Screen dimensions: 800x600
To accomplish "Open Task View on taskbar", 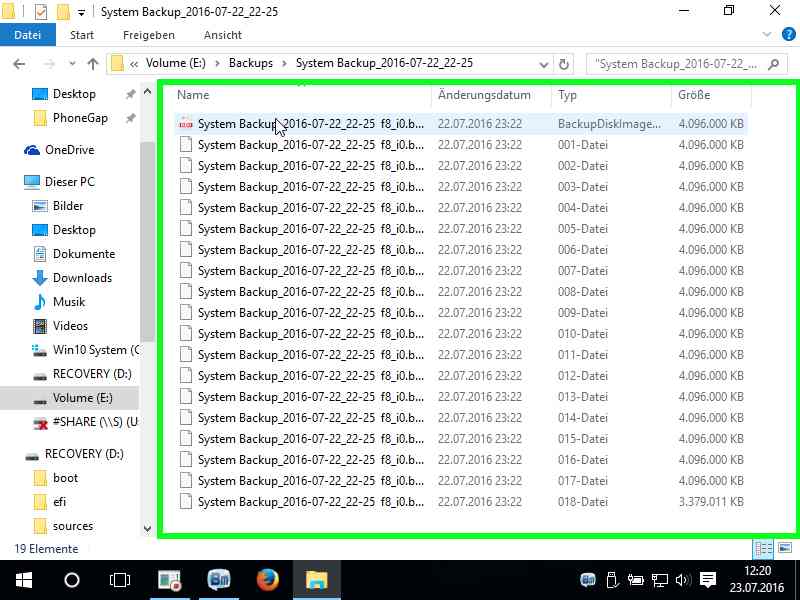I will point(120,580).
